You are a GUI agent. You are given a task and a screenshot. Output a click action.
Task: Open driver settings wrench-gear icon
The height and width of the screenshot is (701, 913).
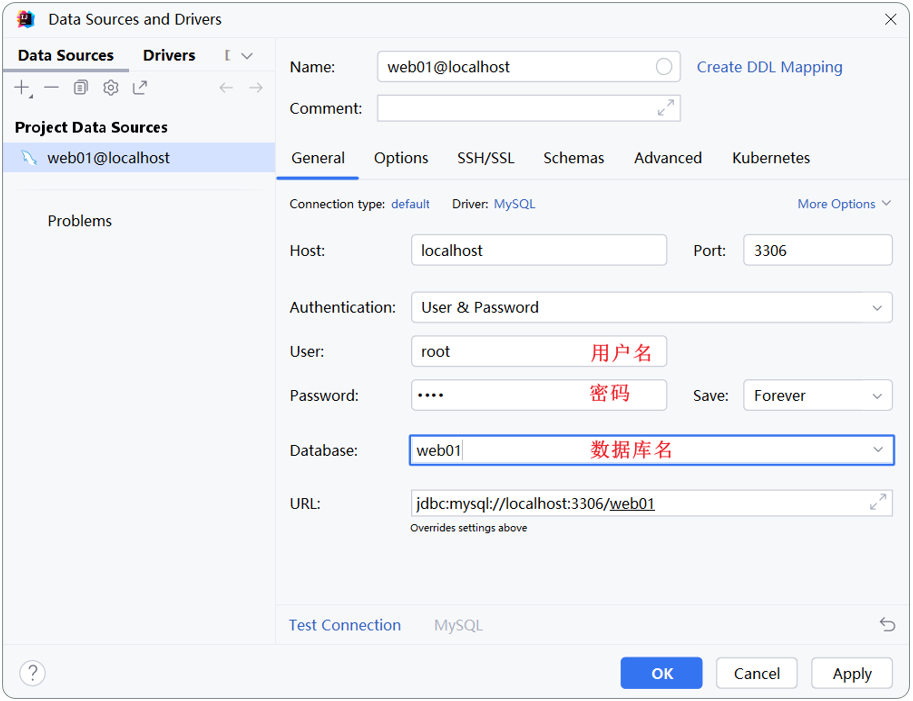111,88
